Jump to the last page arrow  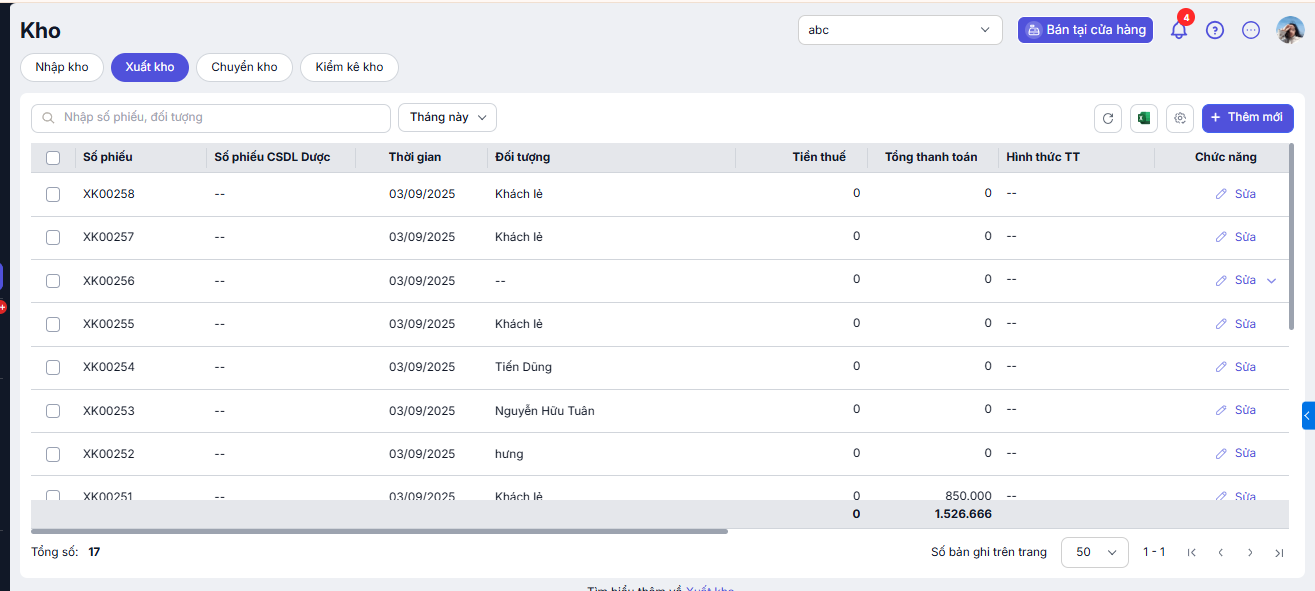(1279, 552)
